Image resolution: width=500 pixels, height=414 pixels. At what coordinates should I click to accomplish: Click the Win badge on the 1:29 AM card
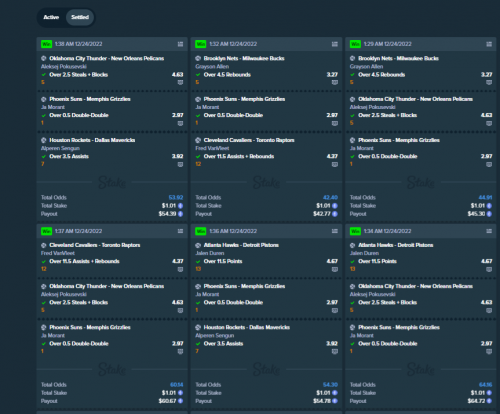(x=355, y=44)
